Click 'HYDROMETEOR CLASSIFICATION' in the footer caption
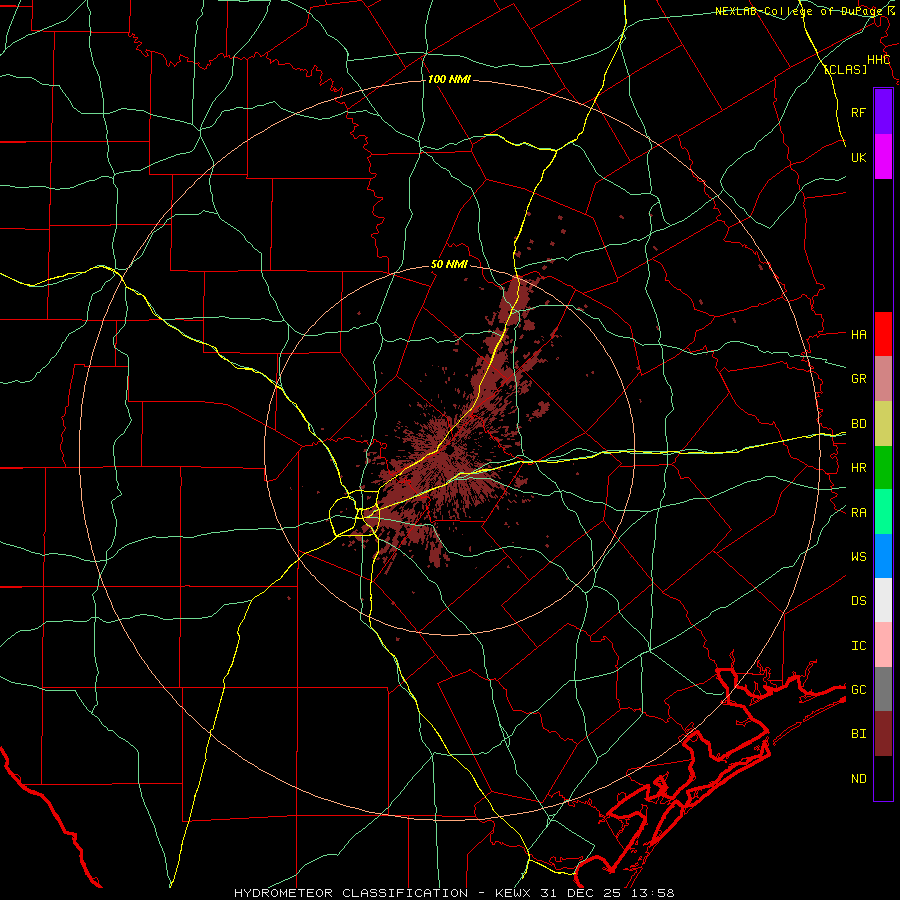Viewport: 900px width, 900px height. 351,893
